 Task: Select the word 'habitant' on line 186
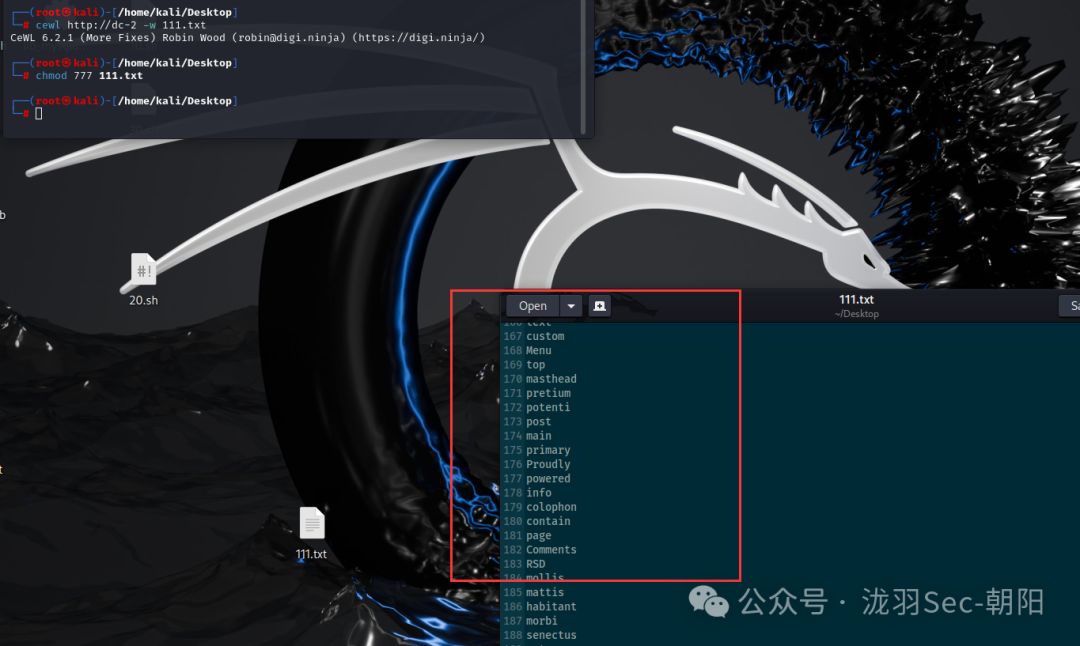pyautogui.click(x=551, y=607)
